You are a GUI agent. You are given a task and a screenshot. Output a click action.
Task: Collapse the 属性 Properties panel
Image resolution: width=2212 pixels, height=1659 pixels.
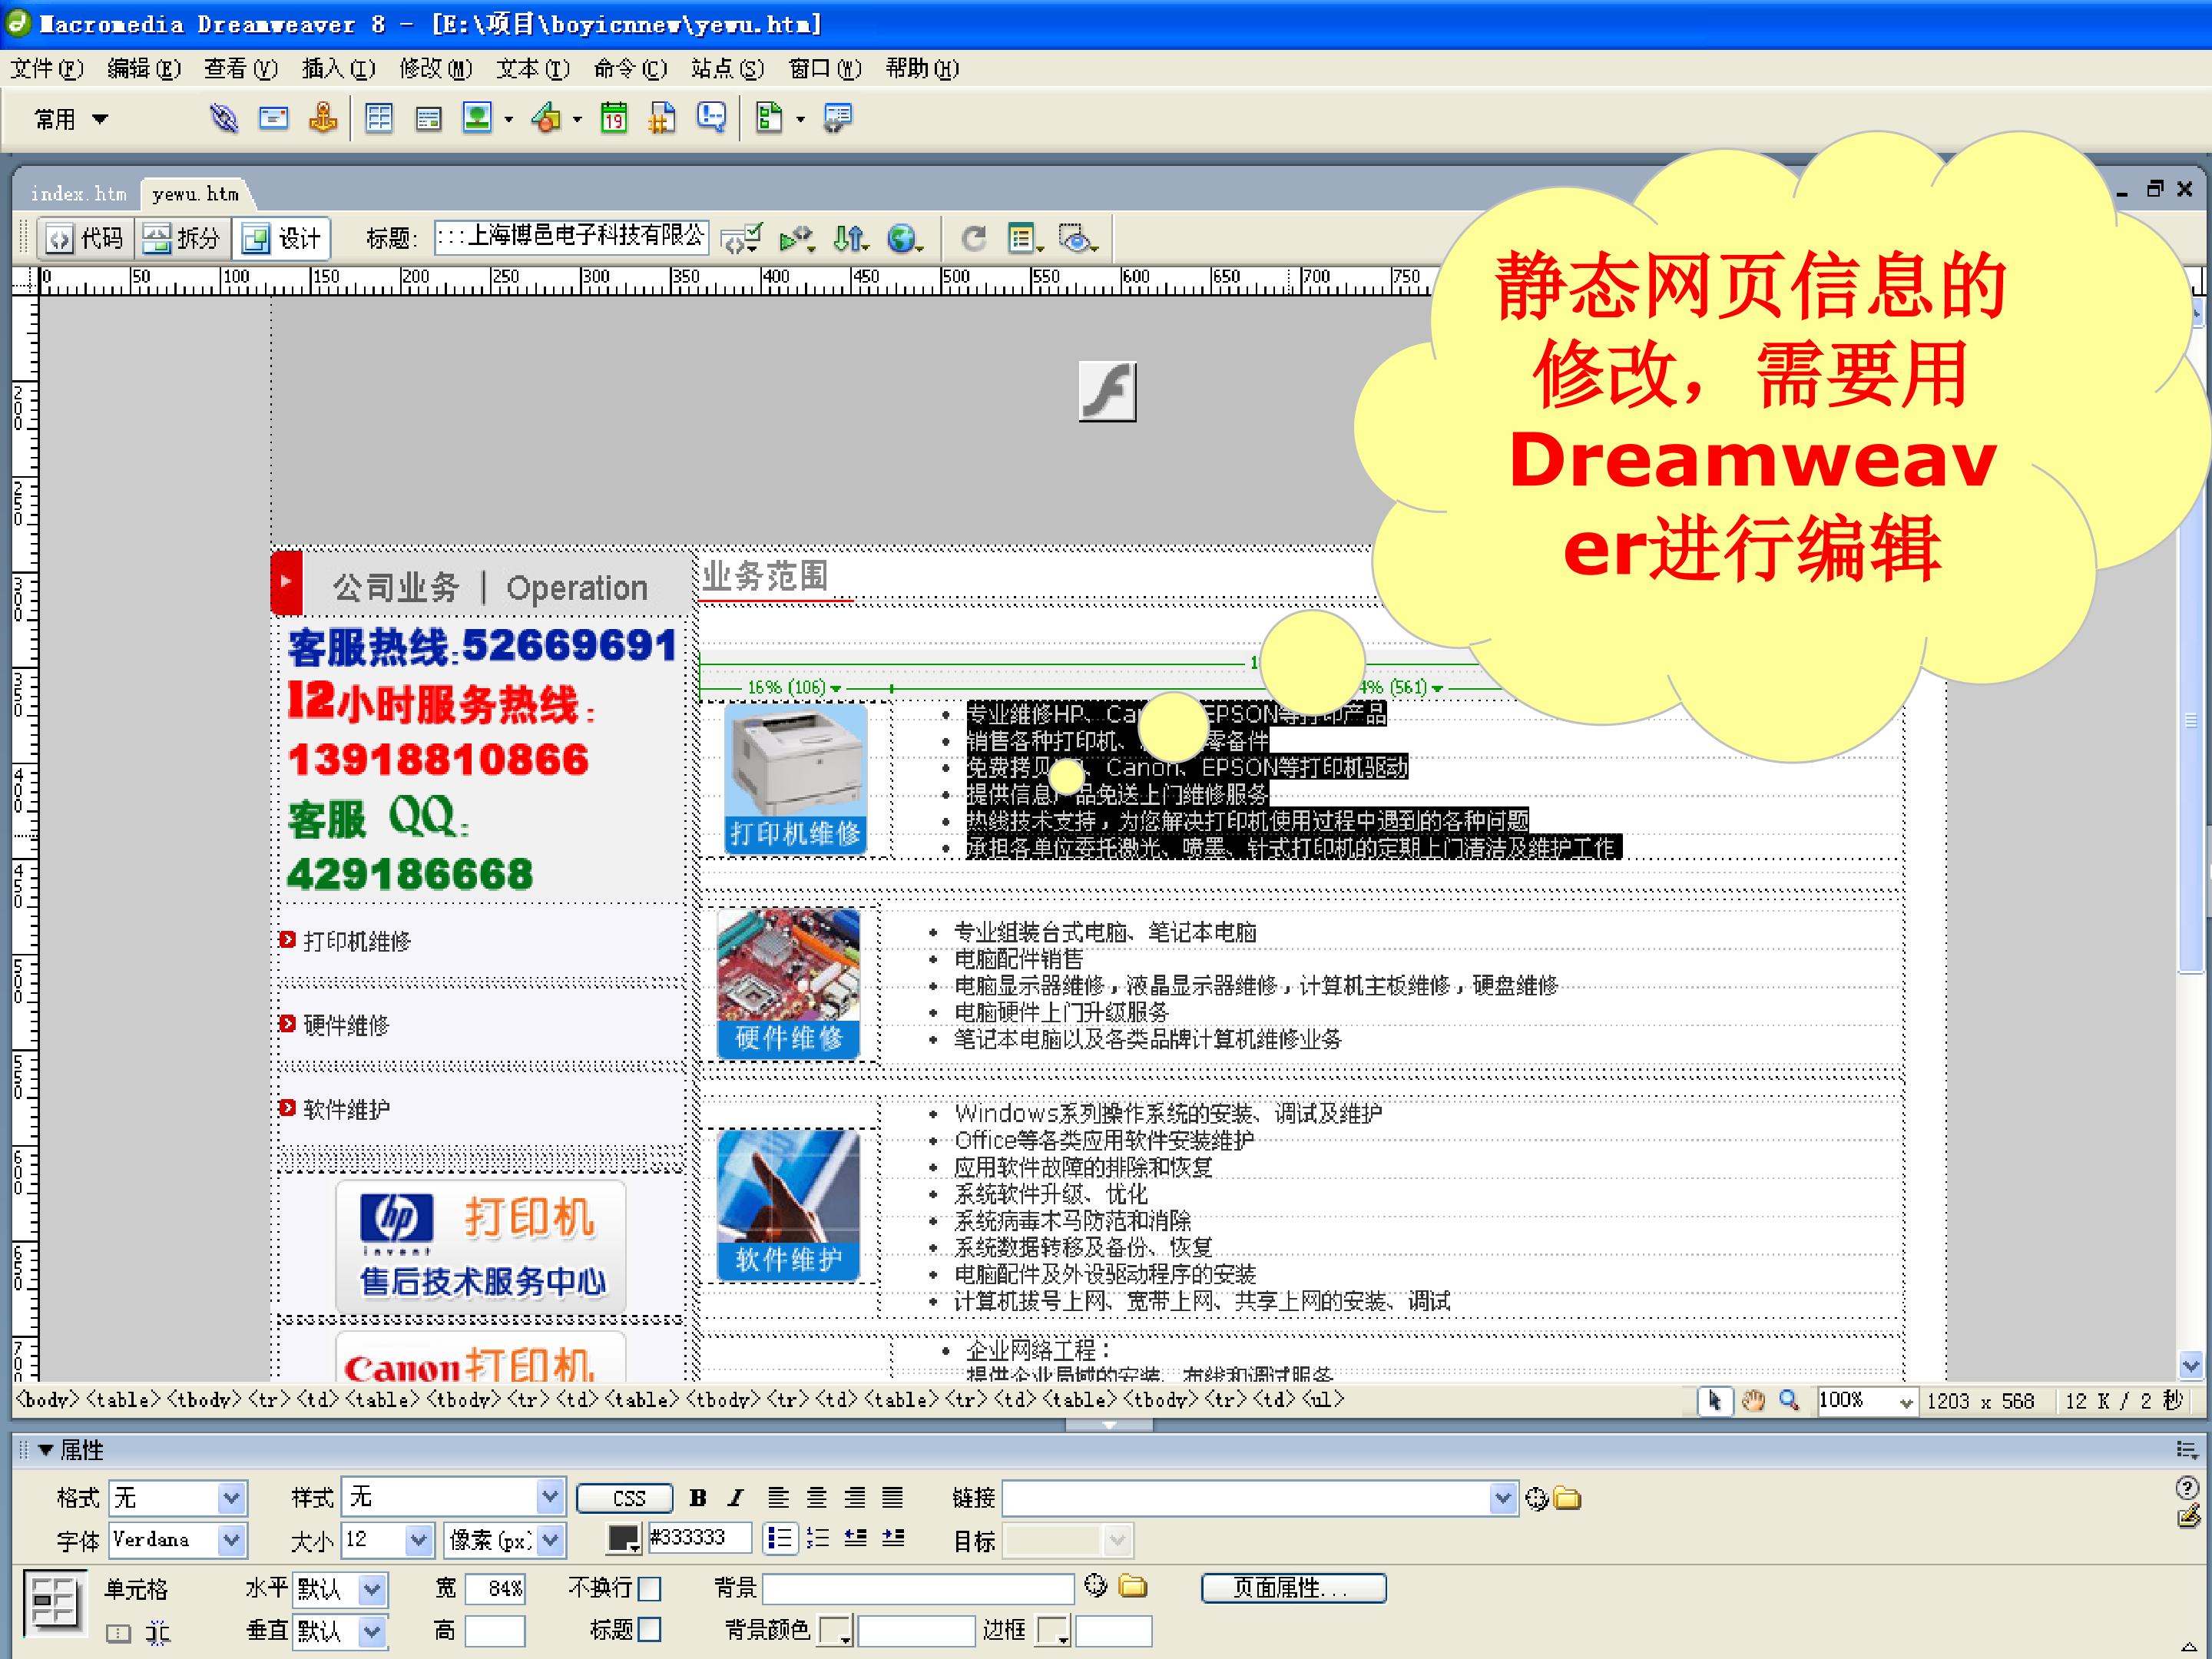pos(45,1450)
